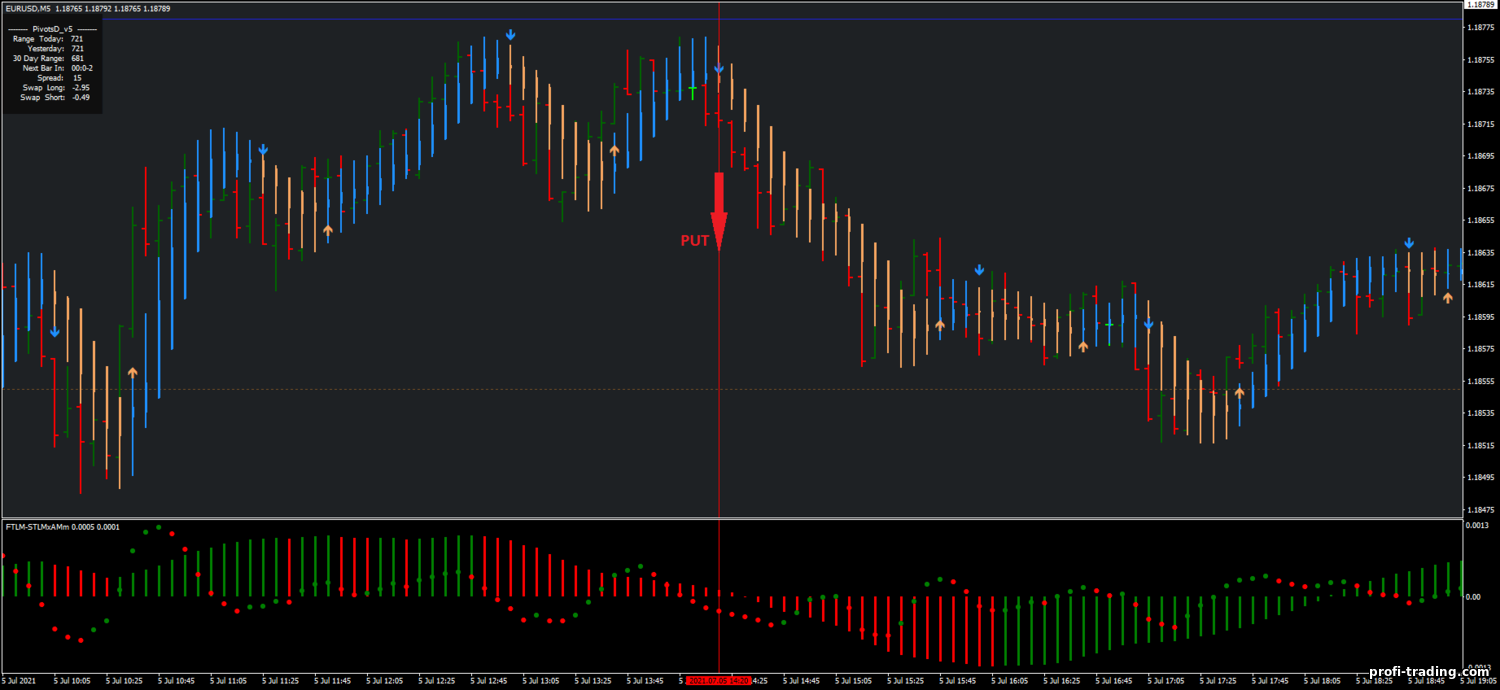Select the PivotsD_v5 info panel header

53,29
